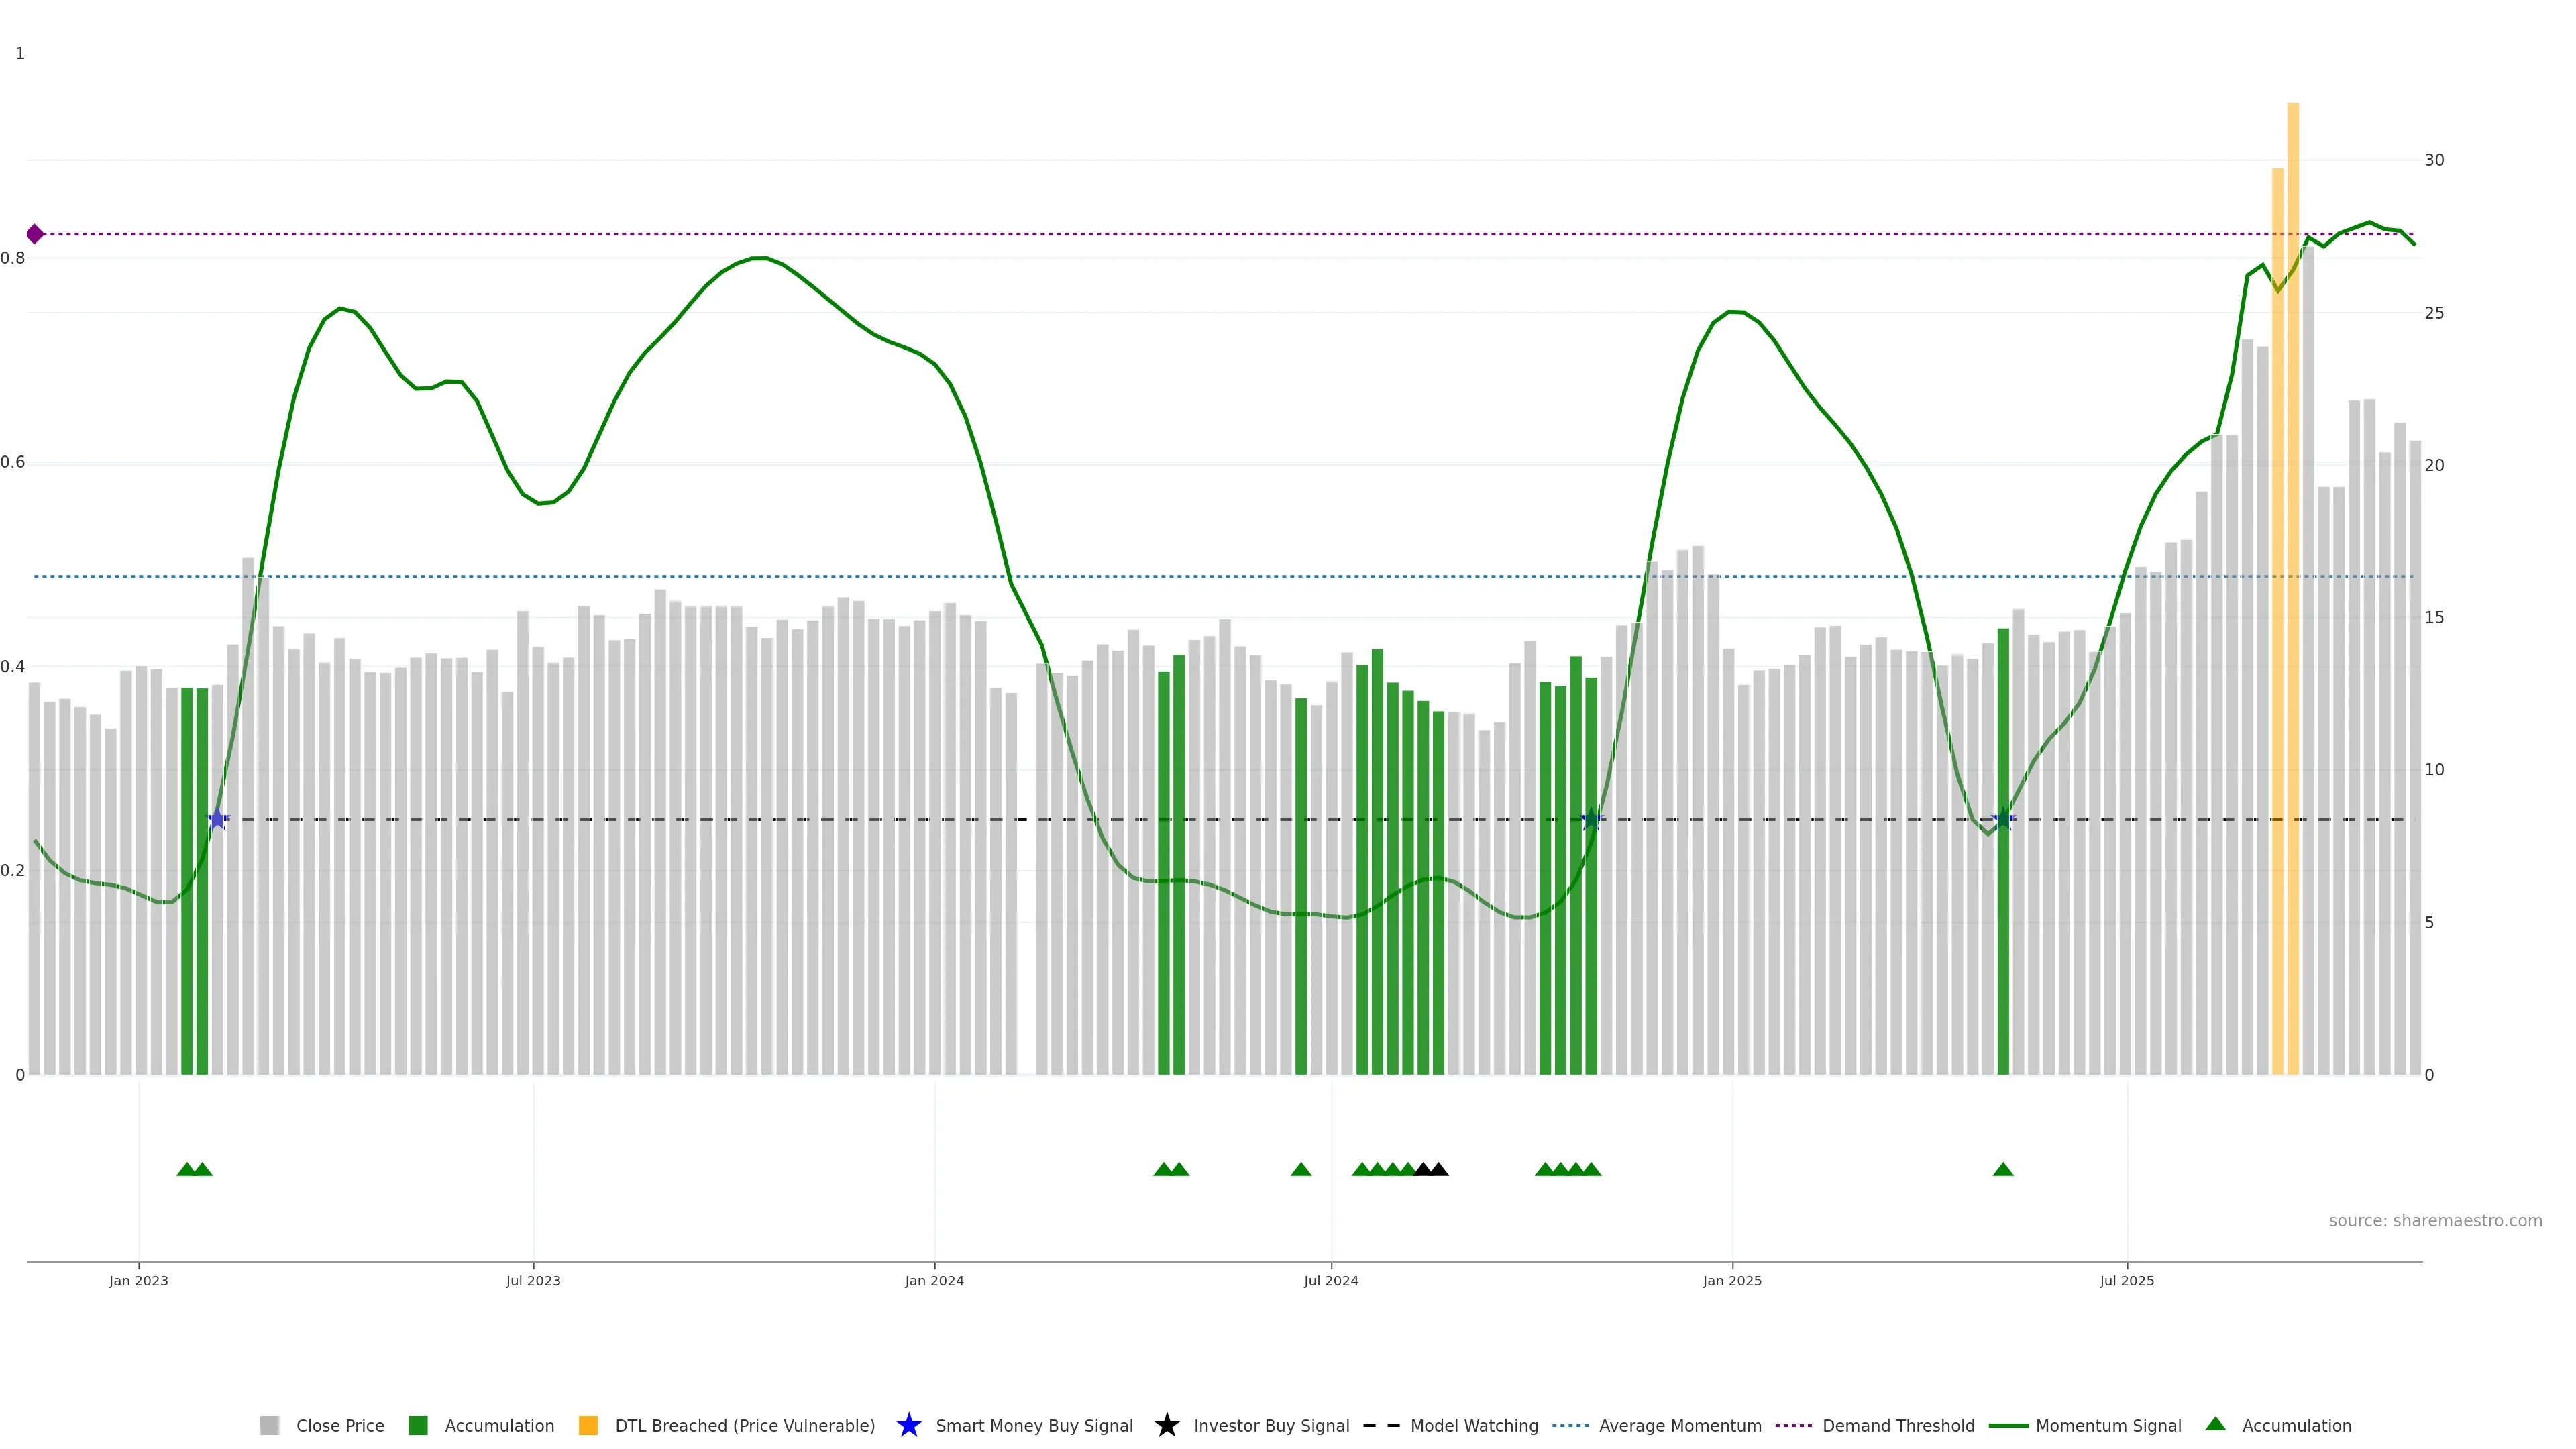Click the first blue star marker after Jan 2023
2576x1449 pixels.
point(218,819)
